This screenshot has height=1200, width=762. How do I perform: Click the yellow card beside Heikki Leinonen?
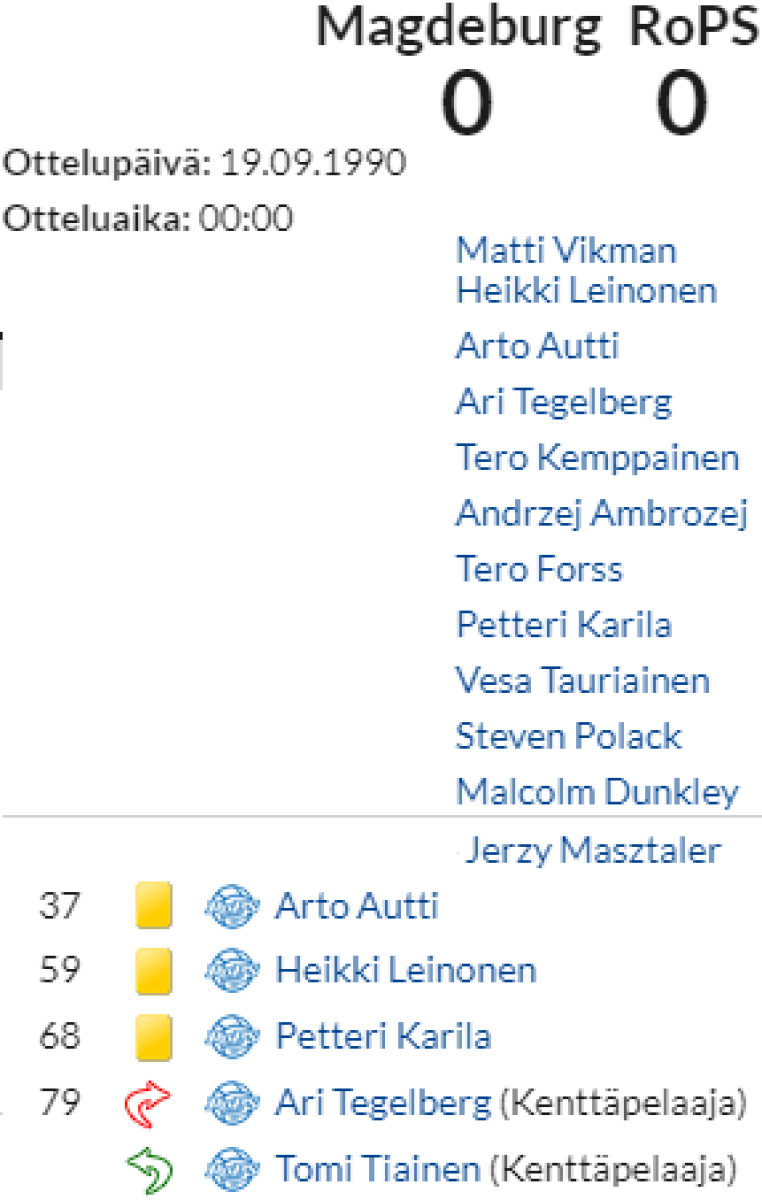click(154, 970)
